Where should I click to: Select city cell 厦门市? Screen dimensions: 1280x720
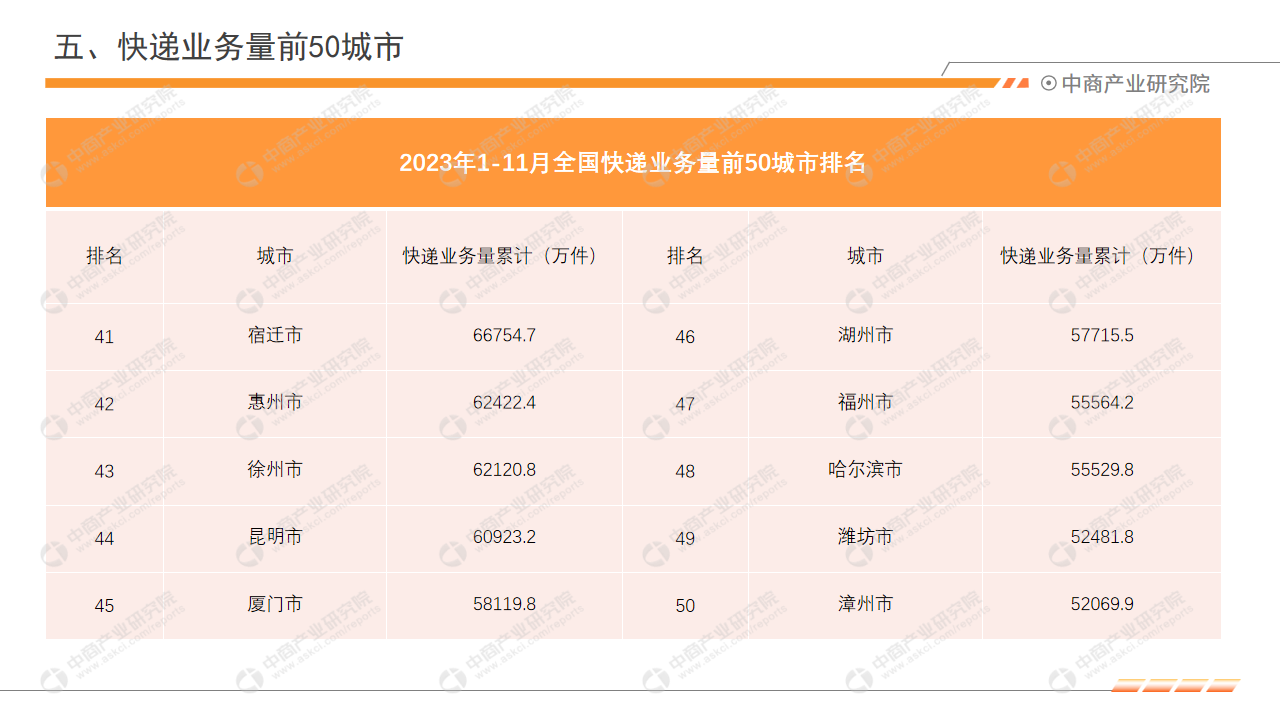[275, 604]
